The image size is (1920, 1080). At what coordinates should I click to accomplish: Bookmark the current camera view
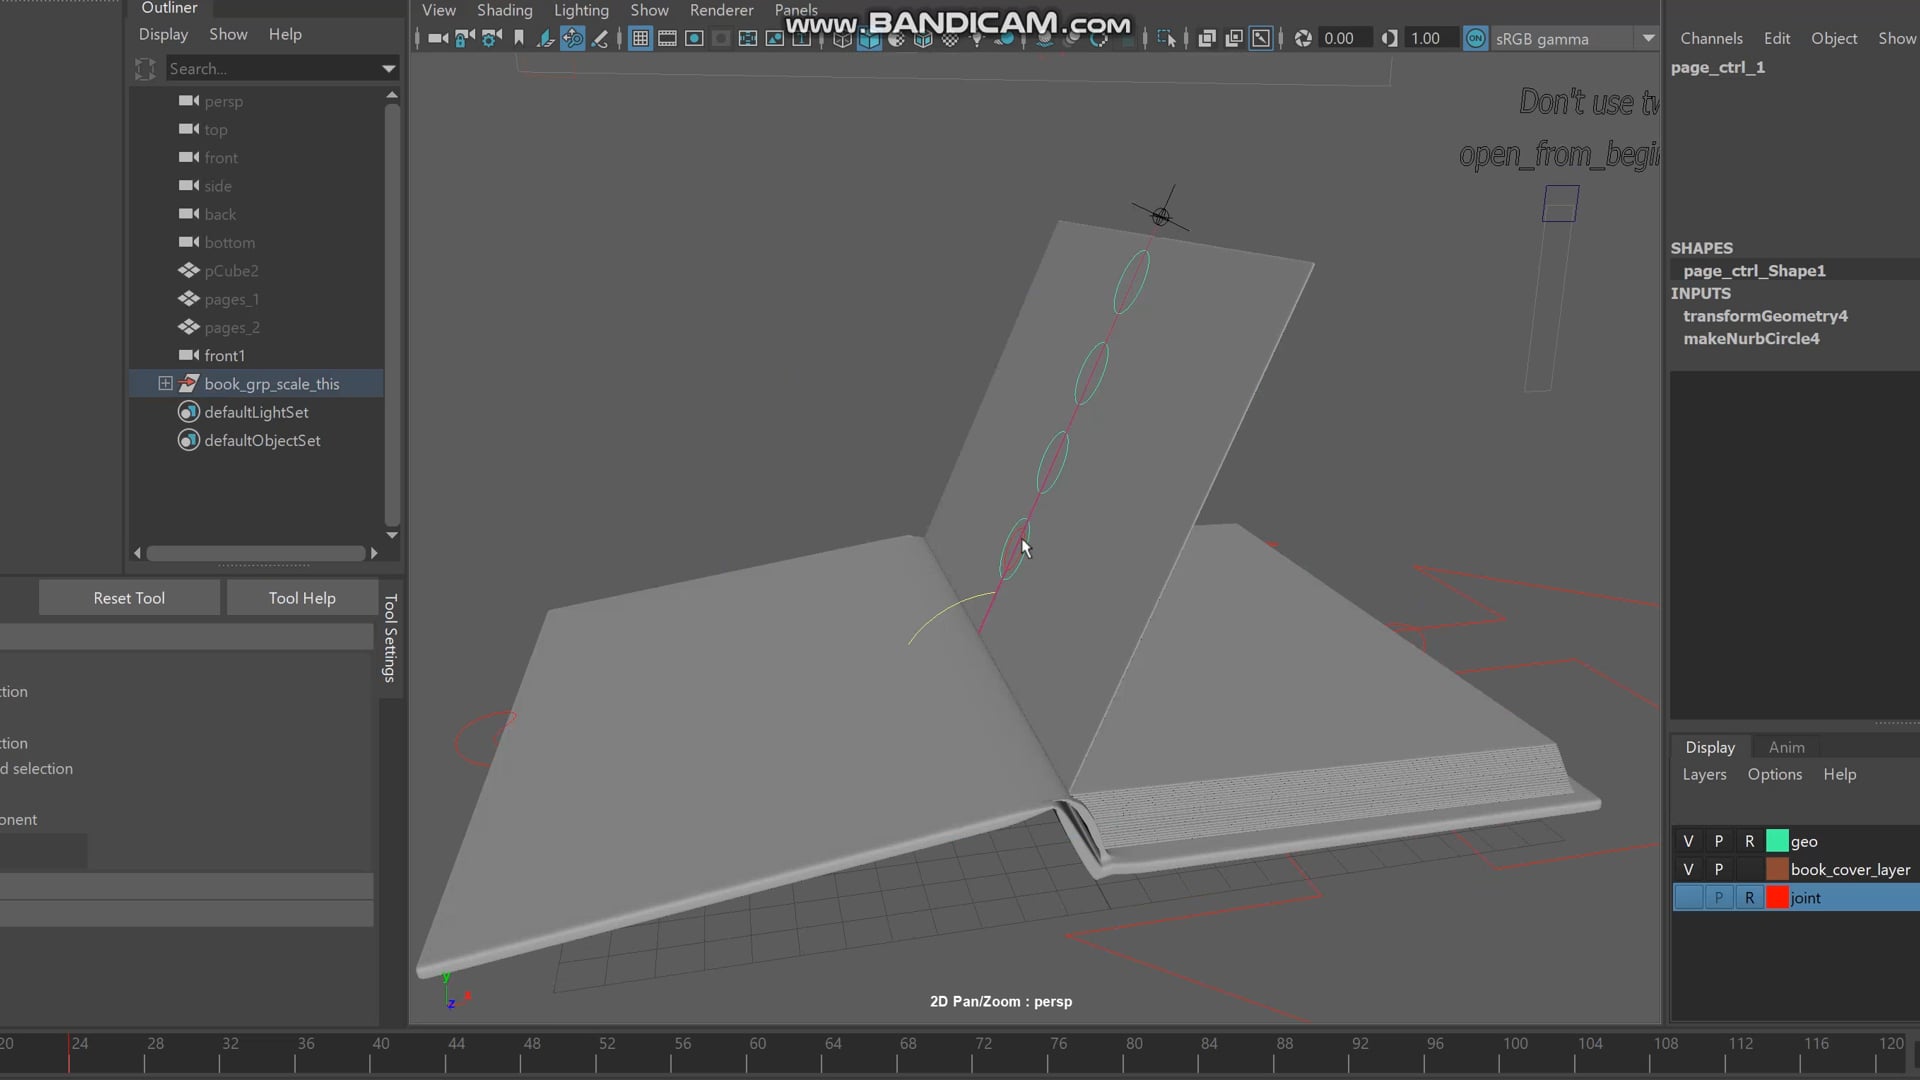[517, 37]
